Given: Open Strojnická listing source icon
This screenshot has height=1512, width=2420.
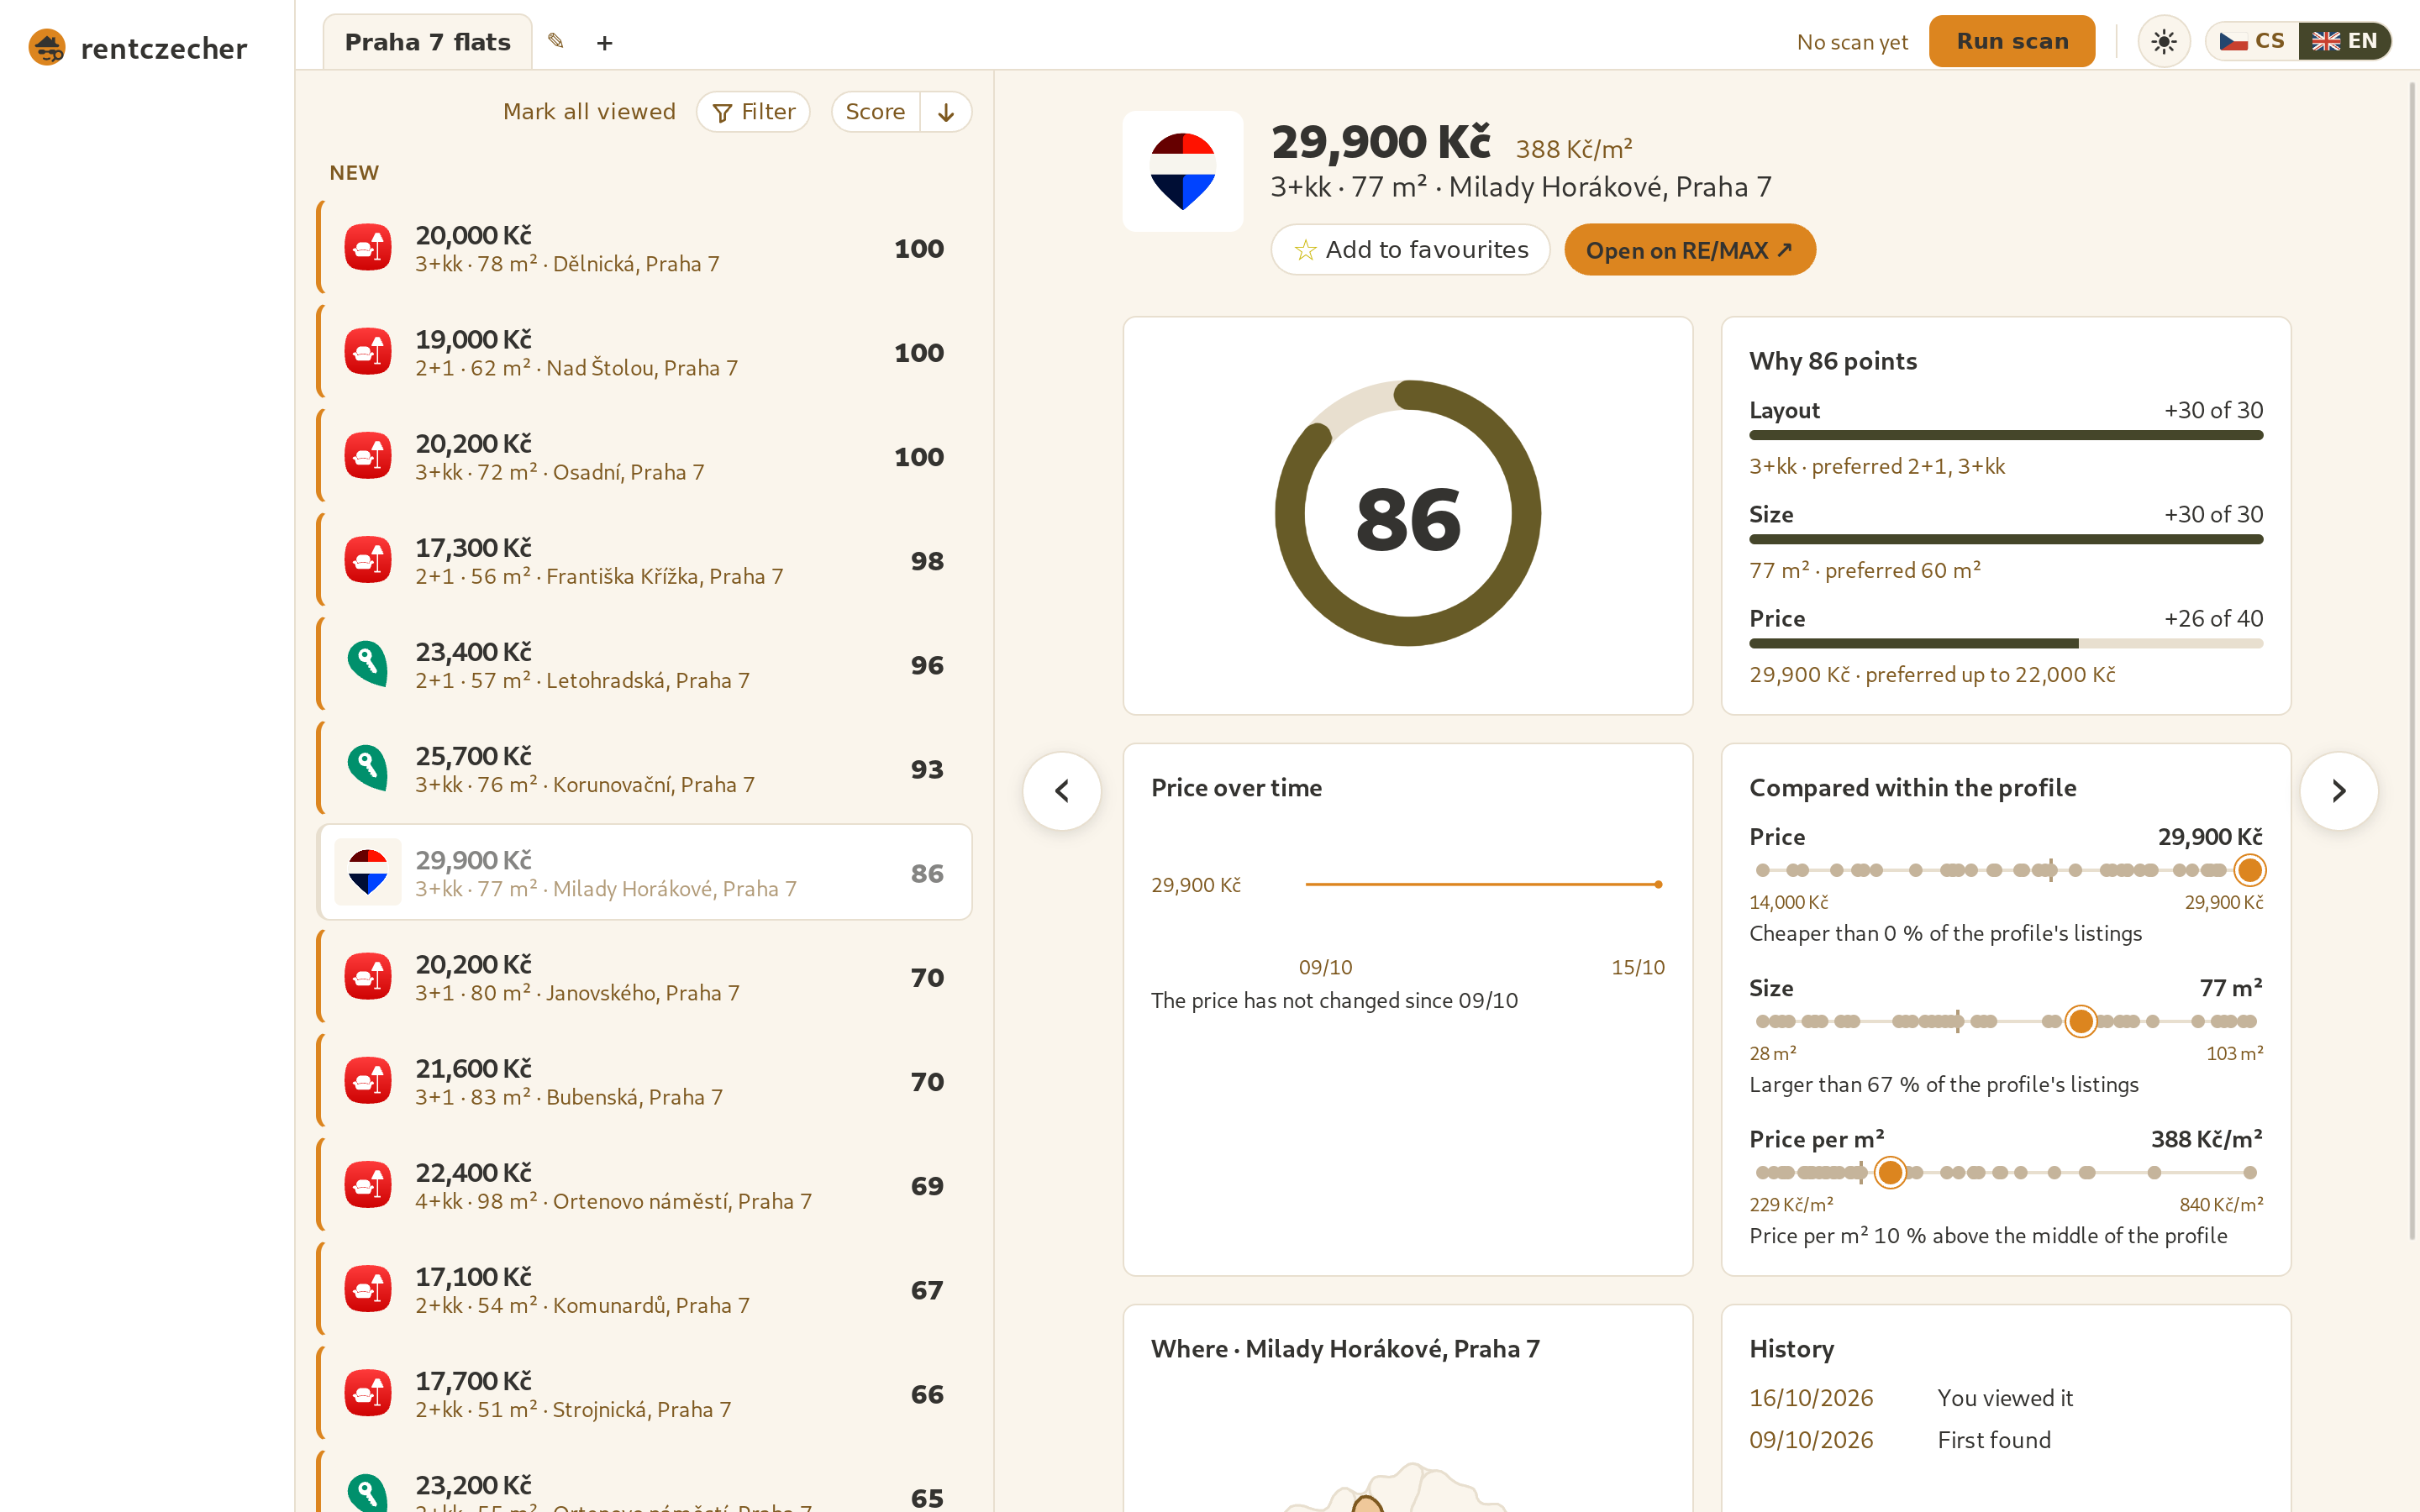Looking at the screenshot, I should 368,1393.
